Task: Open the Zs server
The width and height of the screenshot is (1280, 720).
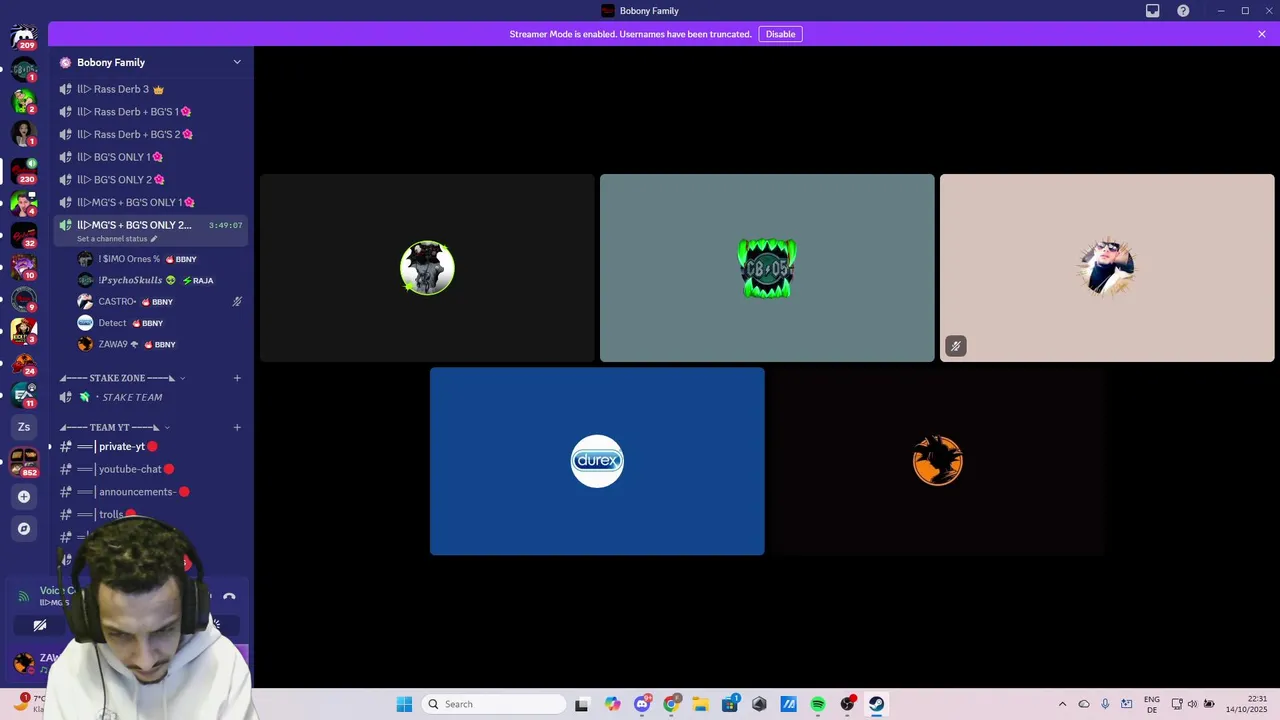Action: click(24, 427)
